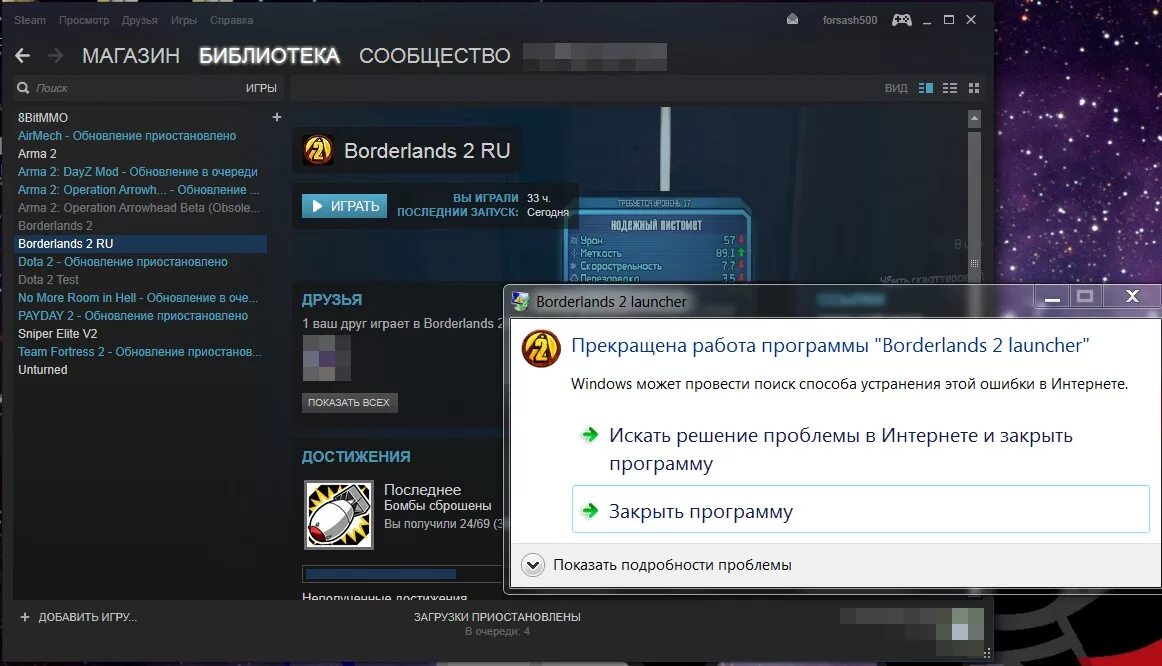Open the Steam menu

click(x=30, y=20)
